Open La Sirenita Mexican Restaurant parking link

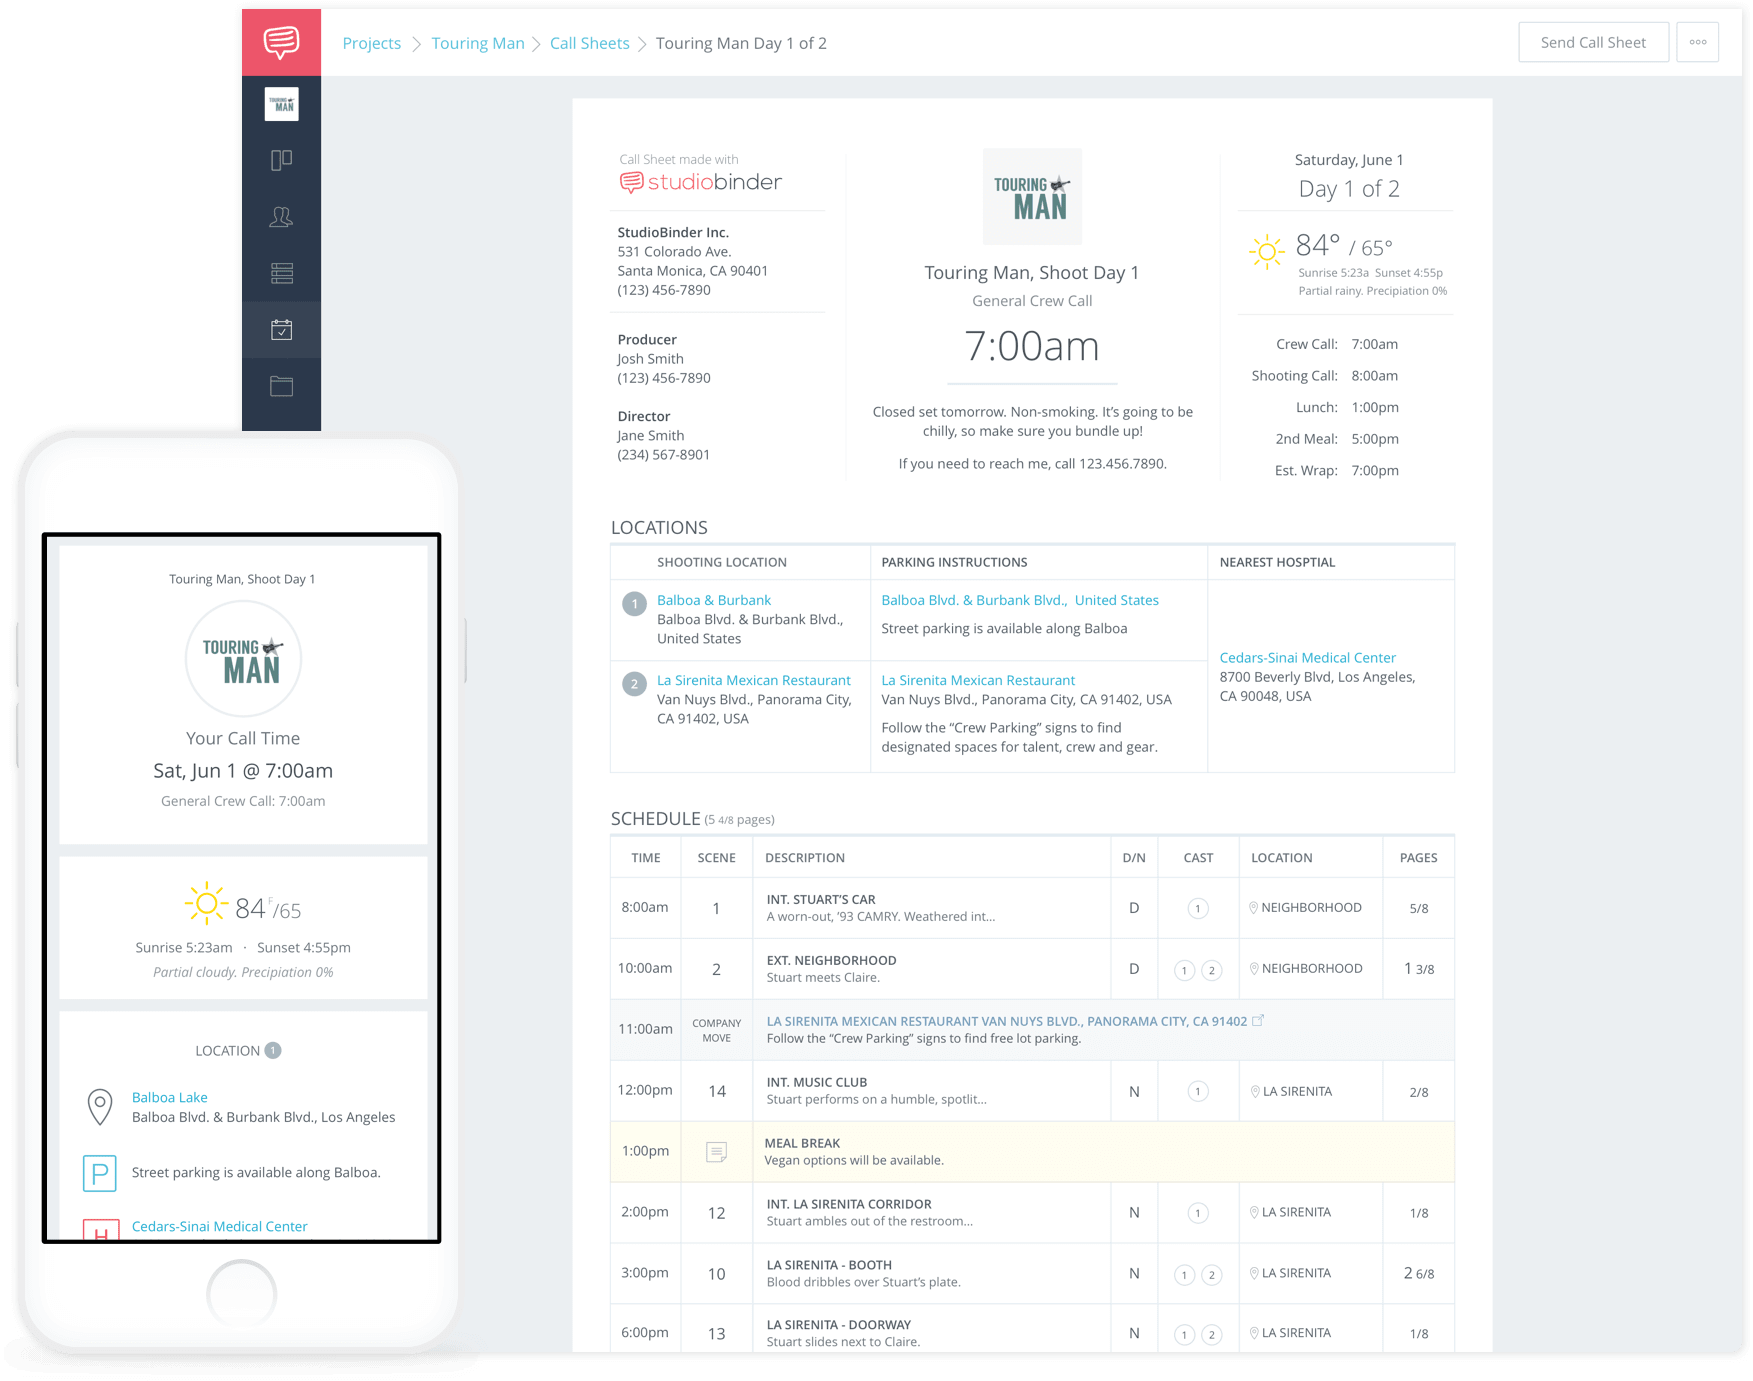pos(977,680)
